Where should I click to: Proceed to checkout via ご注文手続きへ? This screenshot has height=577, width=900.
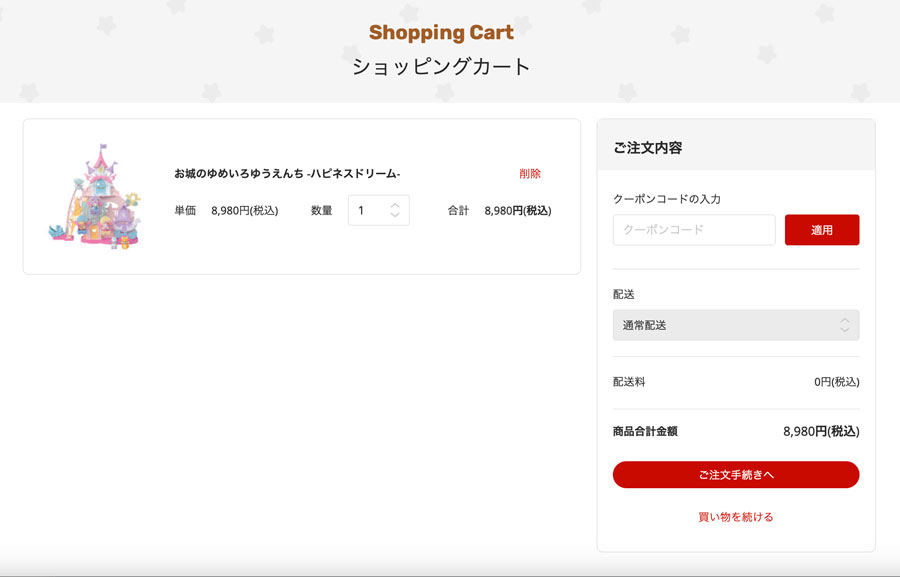pyautogui.click(x=736, y=475)
